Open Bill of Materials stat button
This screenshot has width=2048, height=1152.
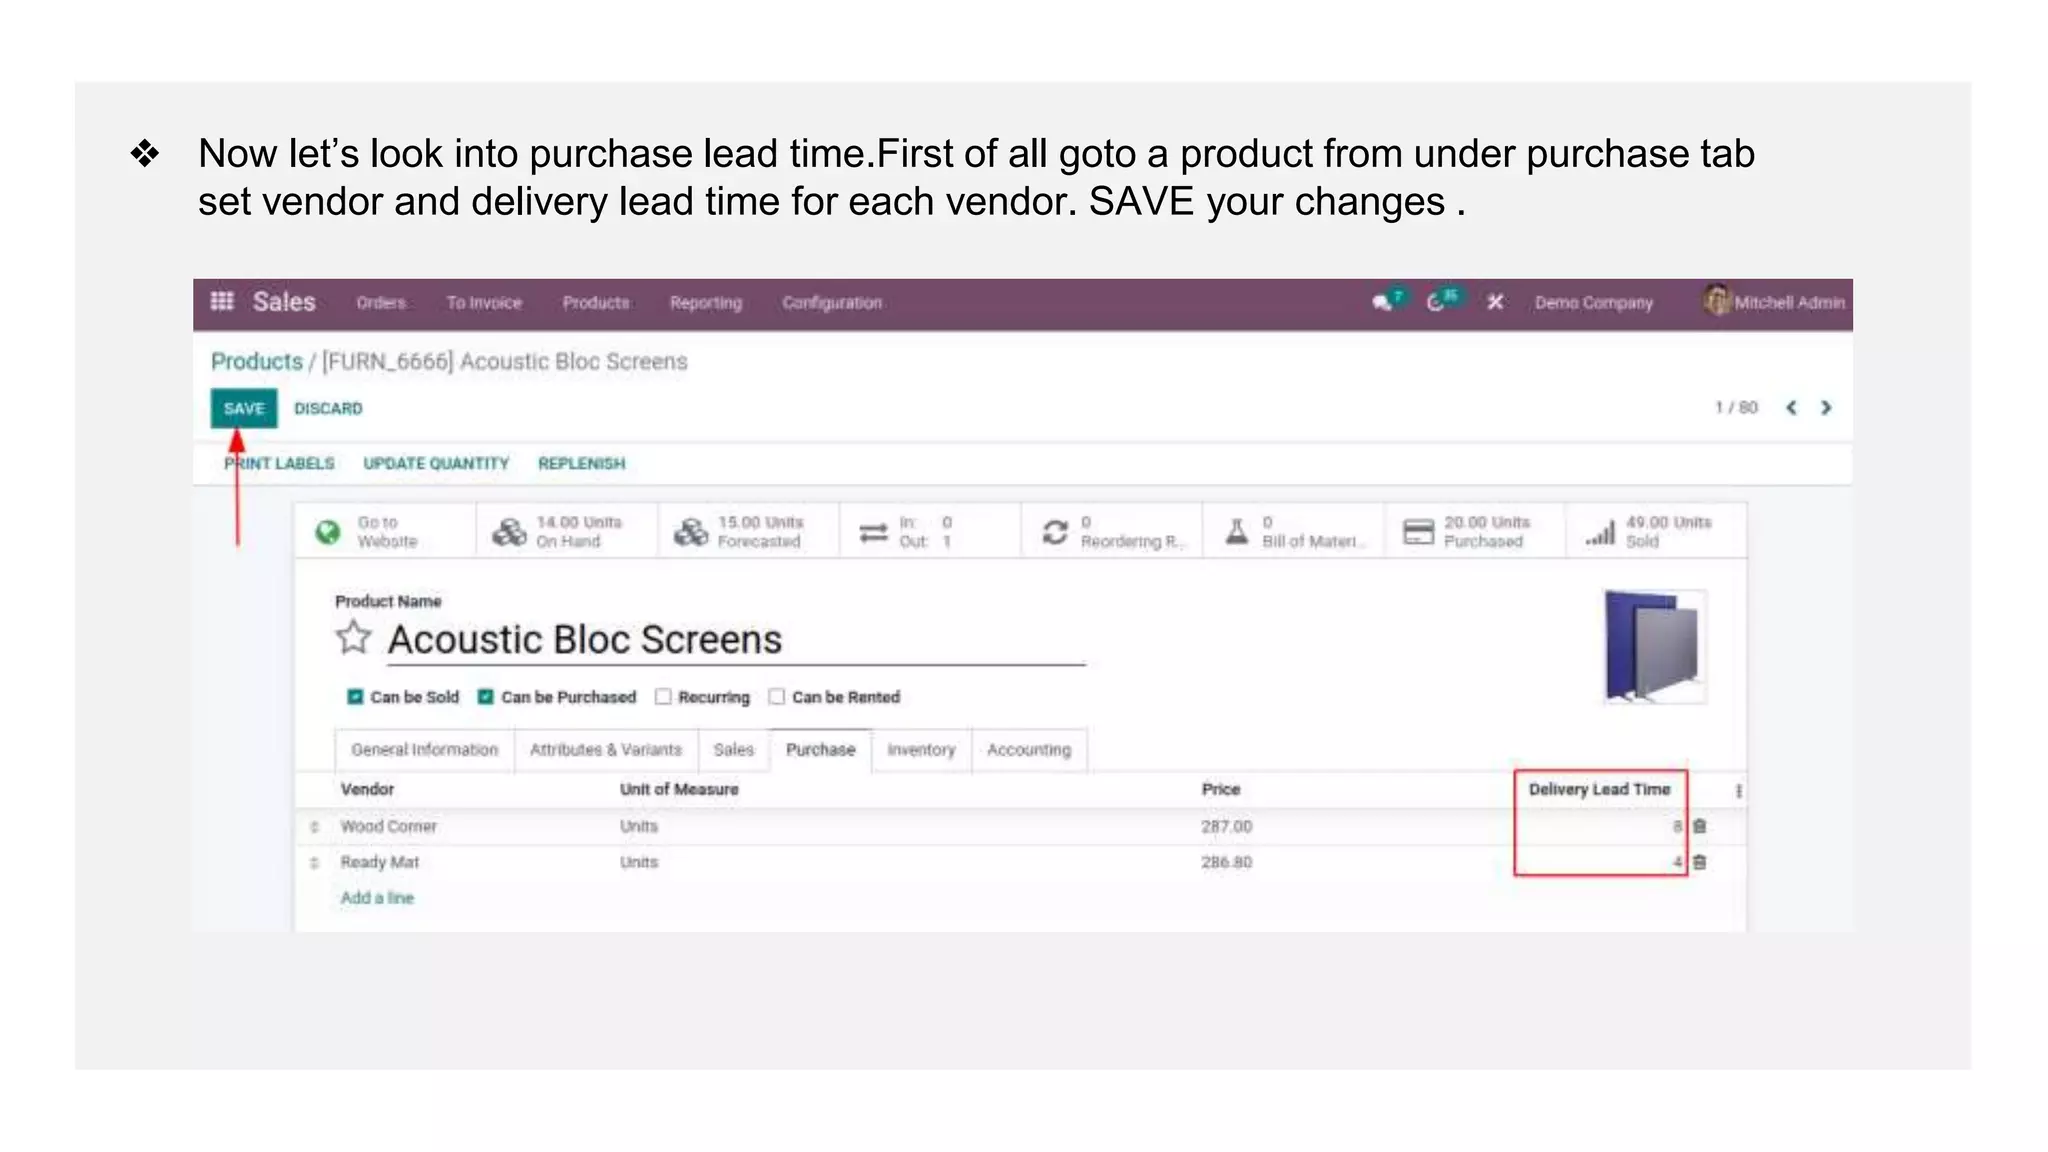click(1294, 531)
